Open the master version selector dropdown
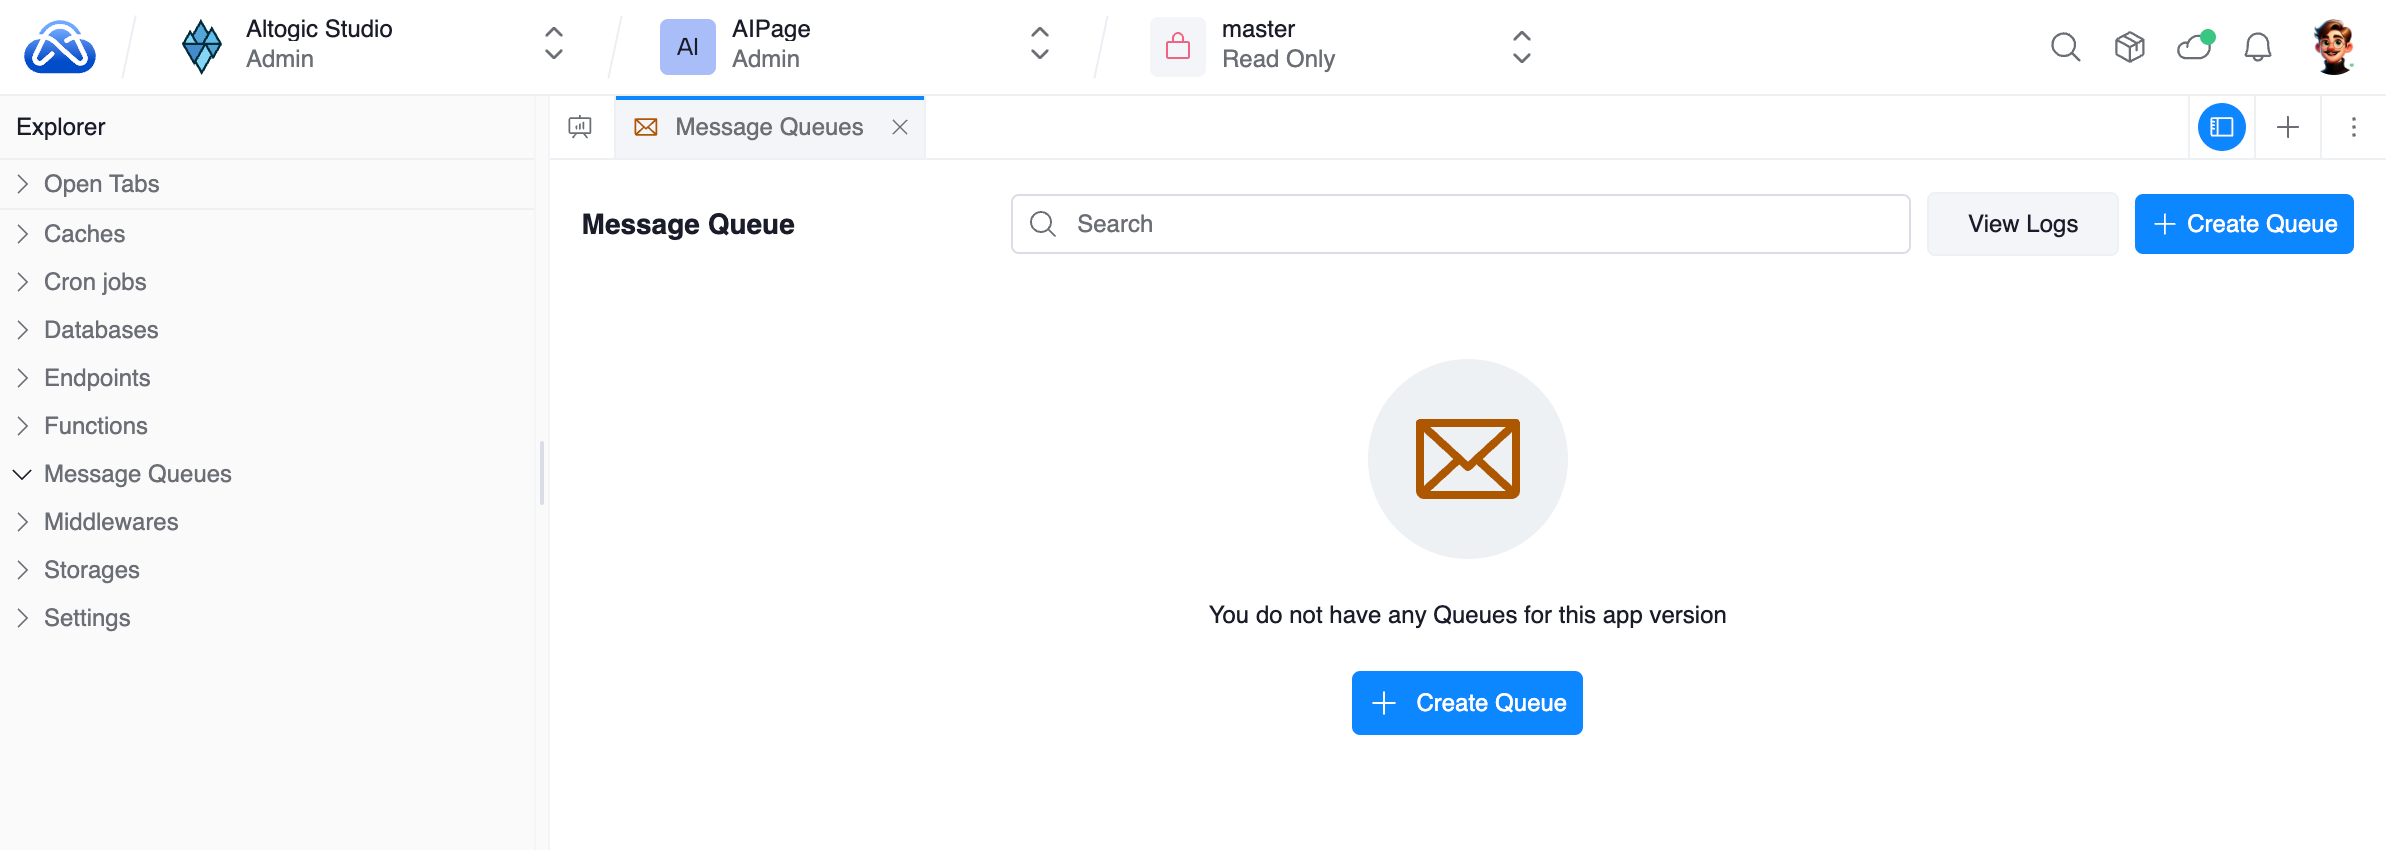The image size is (2386, 850). coord(1340,45)
